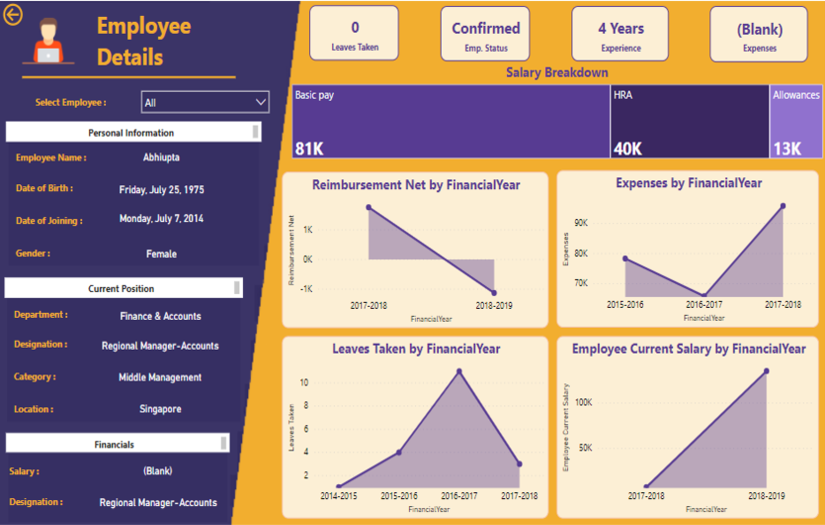Screen dimensions: 825x525
Task: Click the Gender value Female
Action: [161, 254]
